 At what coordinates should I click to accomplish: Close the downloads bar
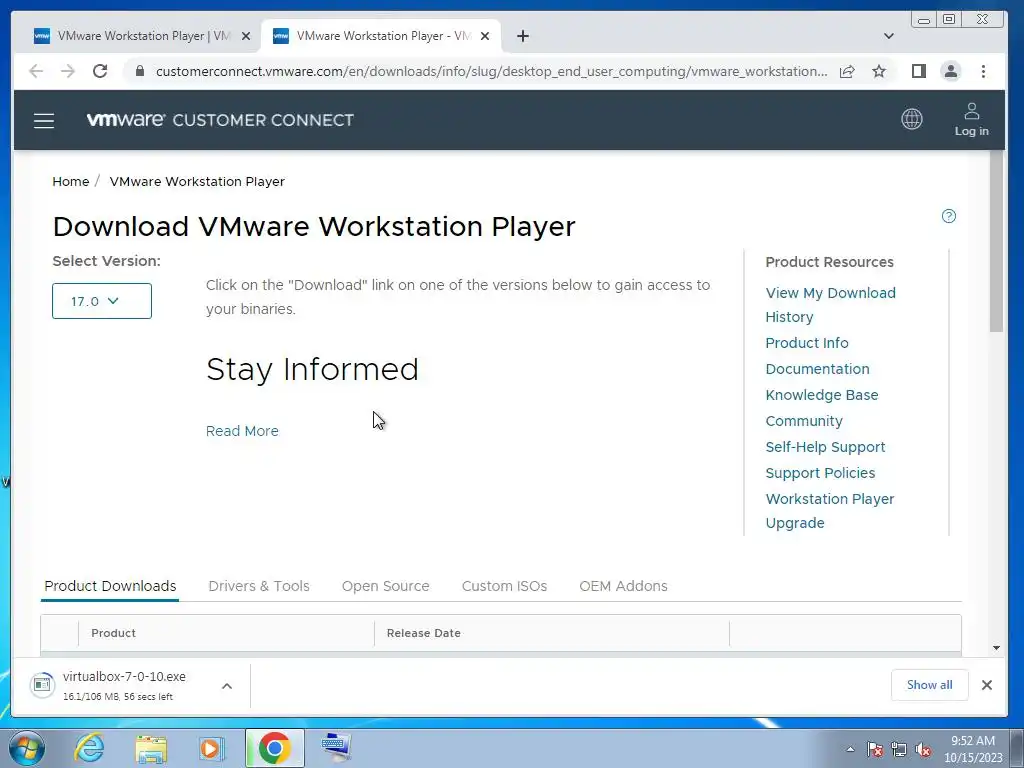coord(987,685)
